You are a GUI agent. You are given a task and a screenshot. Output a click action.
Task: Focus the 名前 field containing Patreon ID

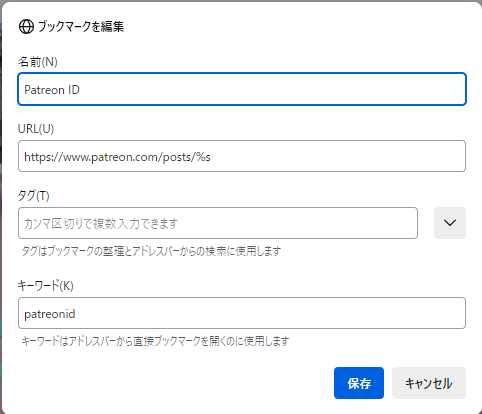click(x=242, y=89)
